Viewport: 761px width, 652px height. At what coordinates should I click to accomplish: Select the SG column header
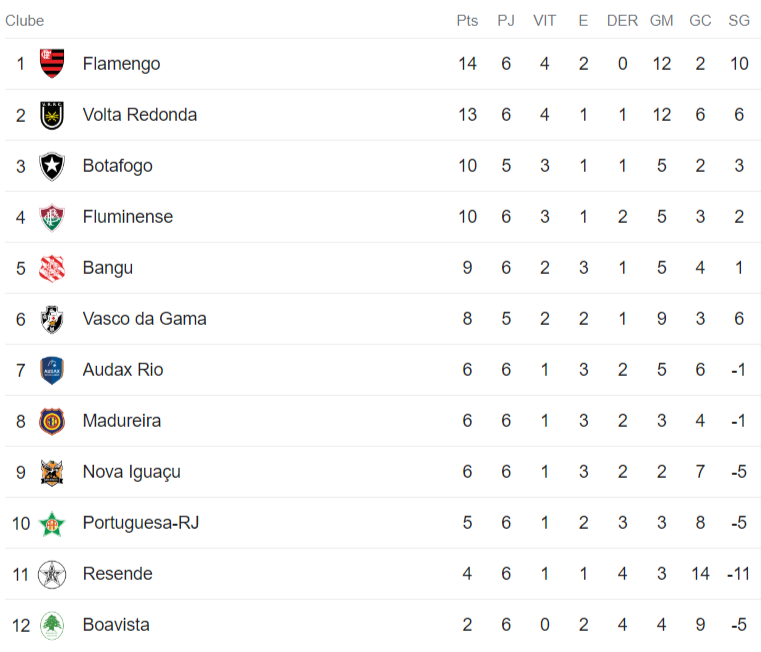click(x=739, y=21)
